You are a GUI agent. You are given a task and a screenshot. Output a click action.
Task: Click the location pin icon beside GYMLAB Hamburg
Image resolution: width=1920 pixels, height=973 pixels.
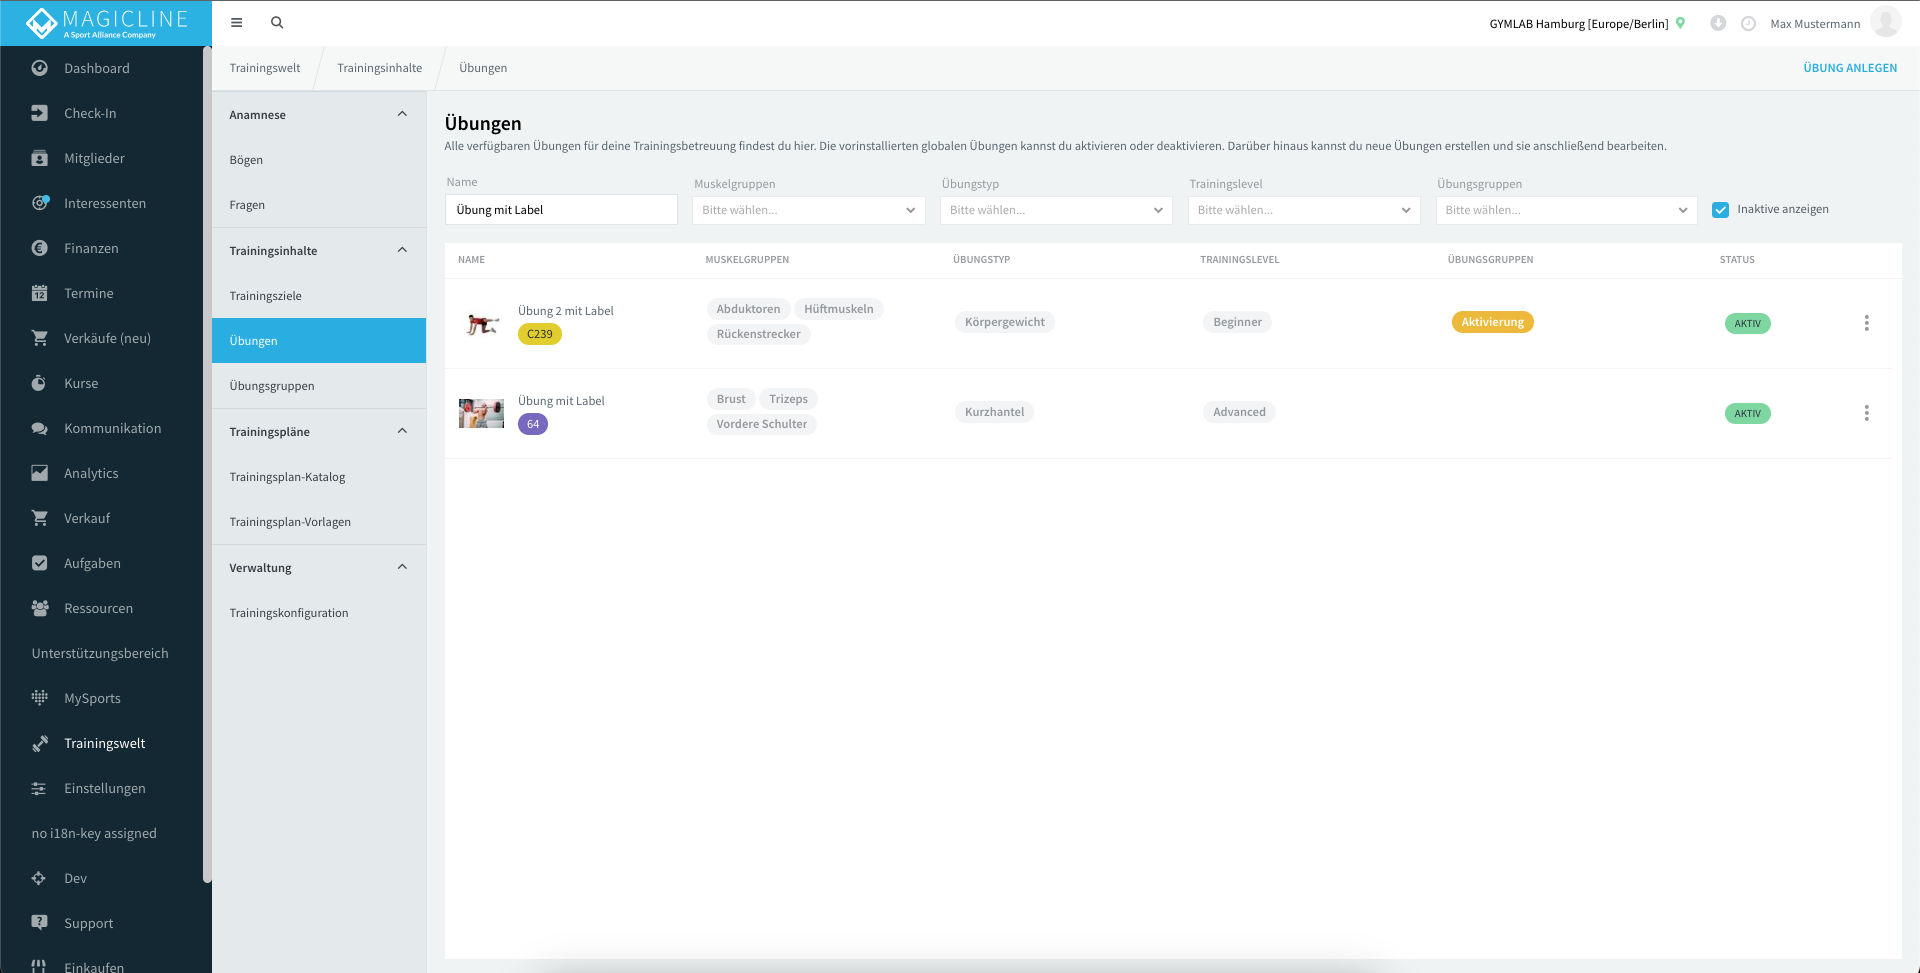click(x=1681, y=23)
